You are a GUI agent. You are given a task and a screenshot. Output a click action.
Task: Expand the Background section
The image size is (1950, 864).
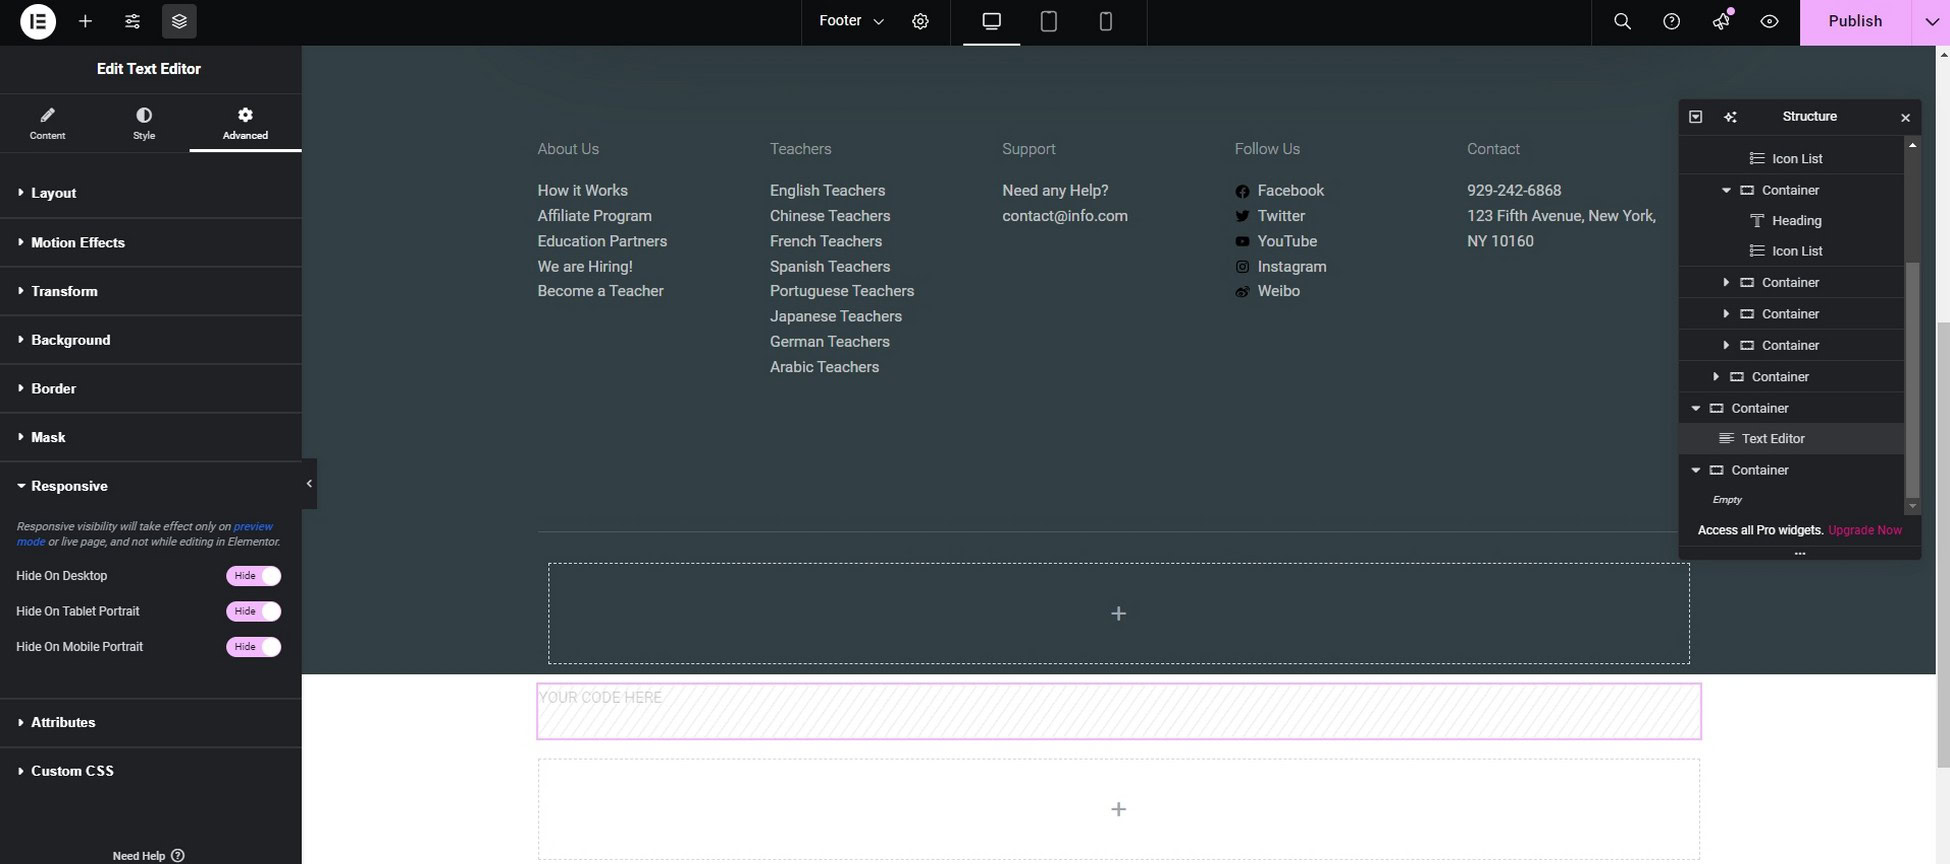tap(150, 340)
